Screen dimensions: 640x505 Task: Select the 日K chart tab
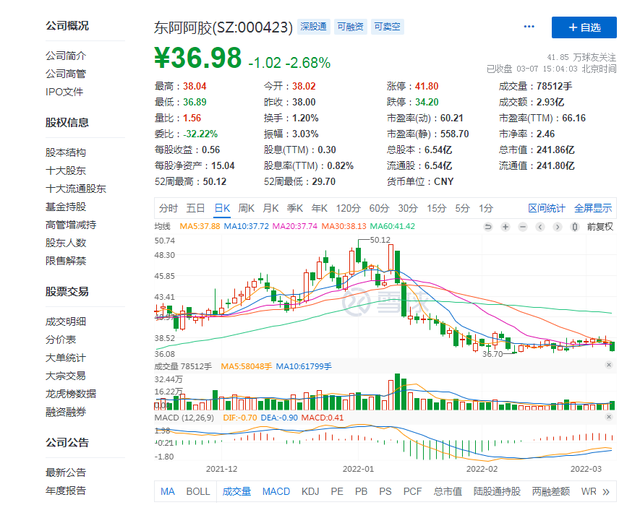click(222, 209)
